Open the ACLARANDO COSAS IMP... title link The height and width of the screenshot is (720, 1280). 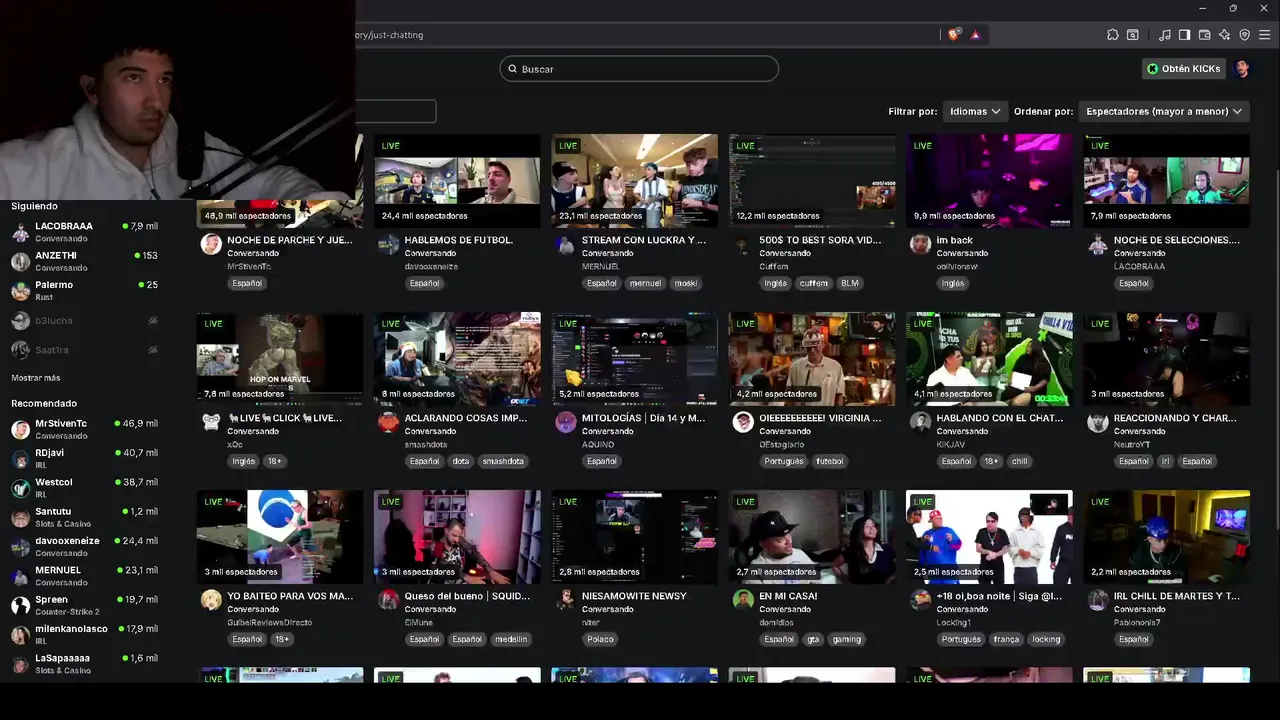click(x=466, y=418)
